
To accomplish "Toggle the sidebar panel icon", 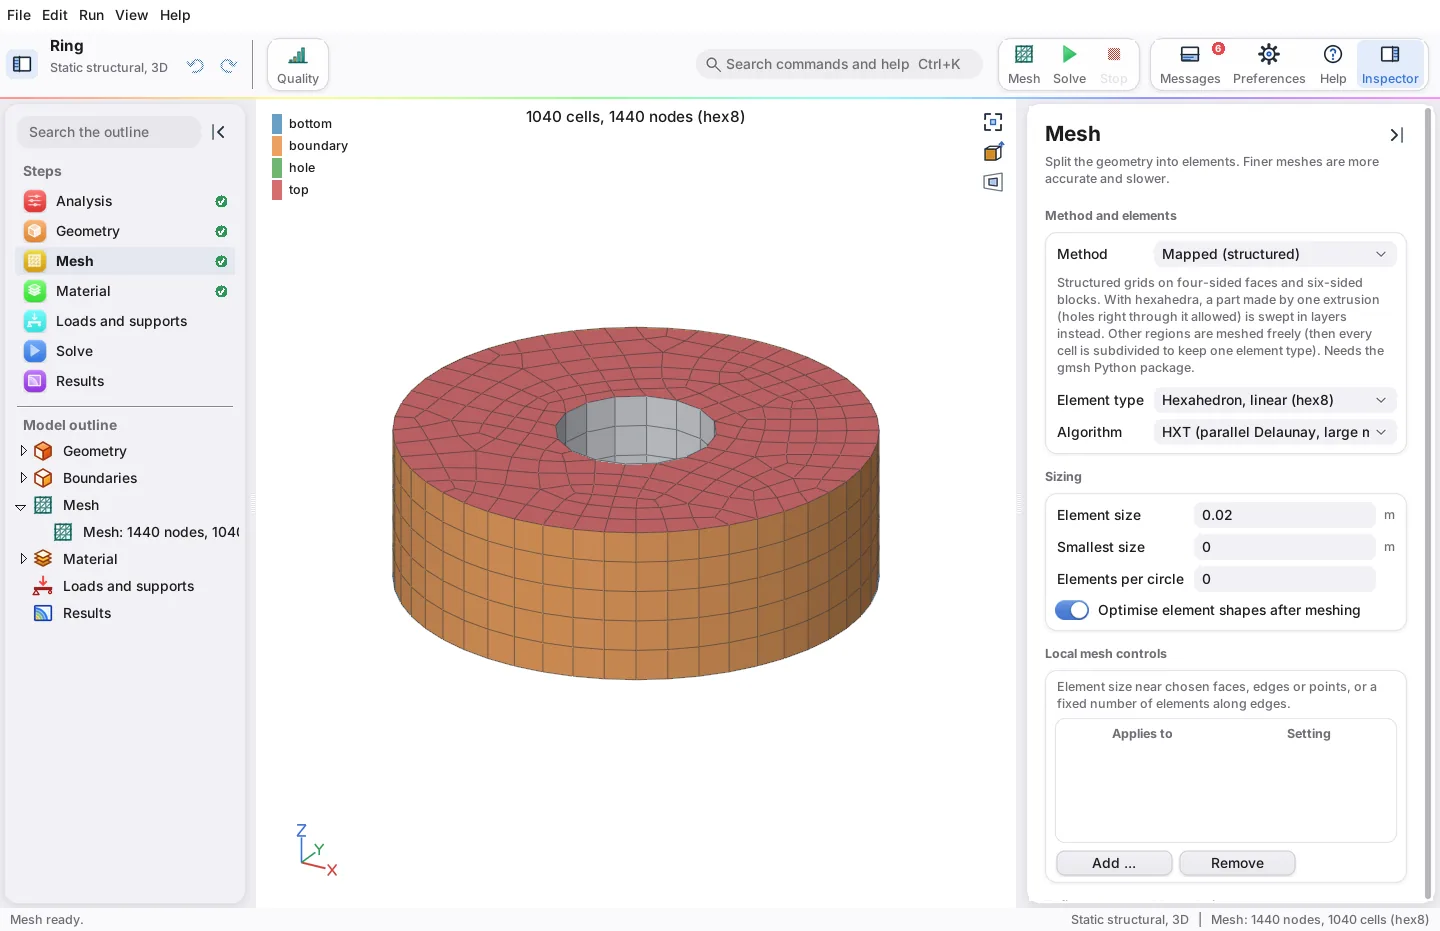I will [22, 64].
